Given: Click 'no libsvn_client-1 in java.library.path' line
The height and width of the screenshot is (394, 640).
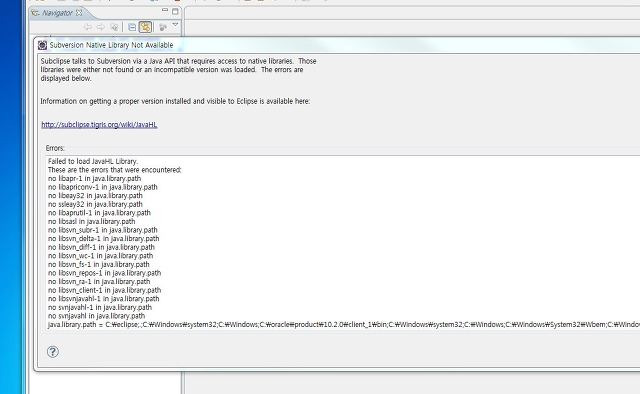Looking at the screenshot, I should pos(104,290).
